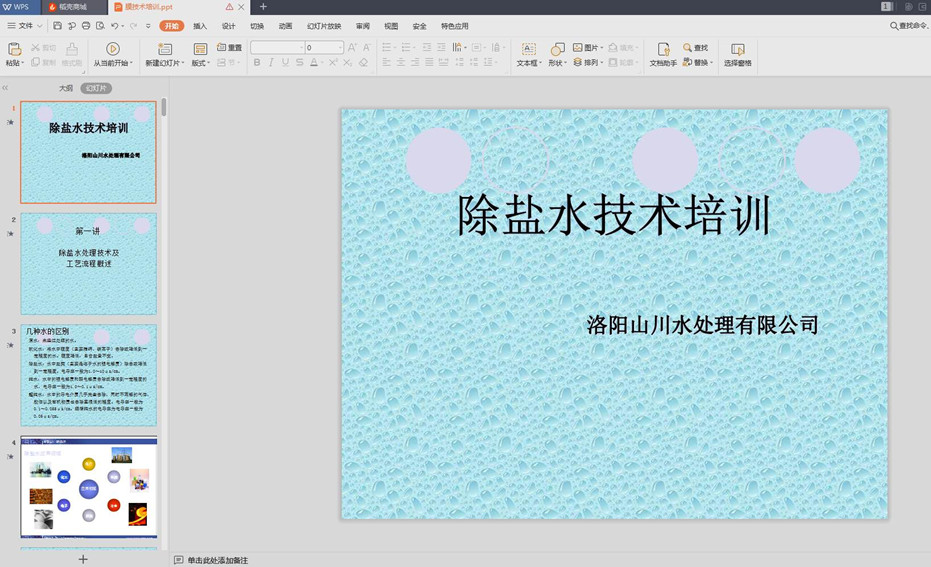
Task: Toggle underline formatting
Action: coord(285,63)
